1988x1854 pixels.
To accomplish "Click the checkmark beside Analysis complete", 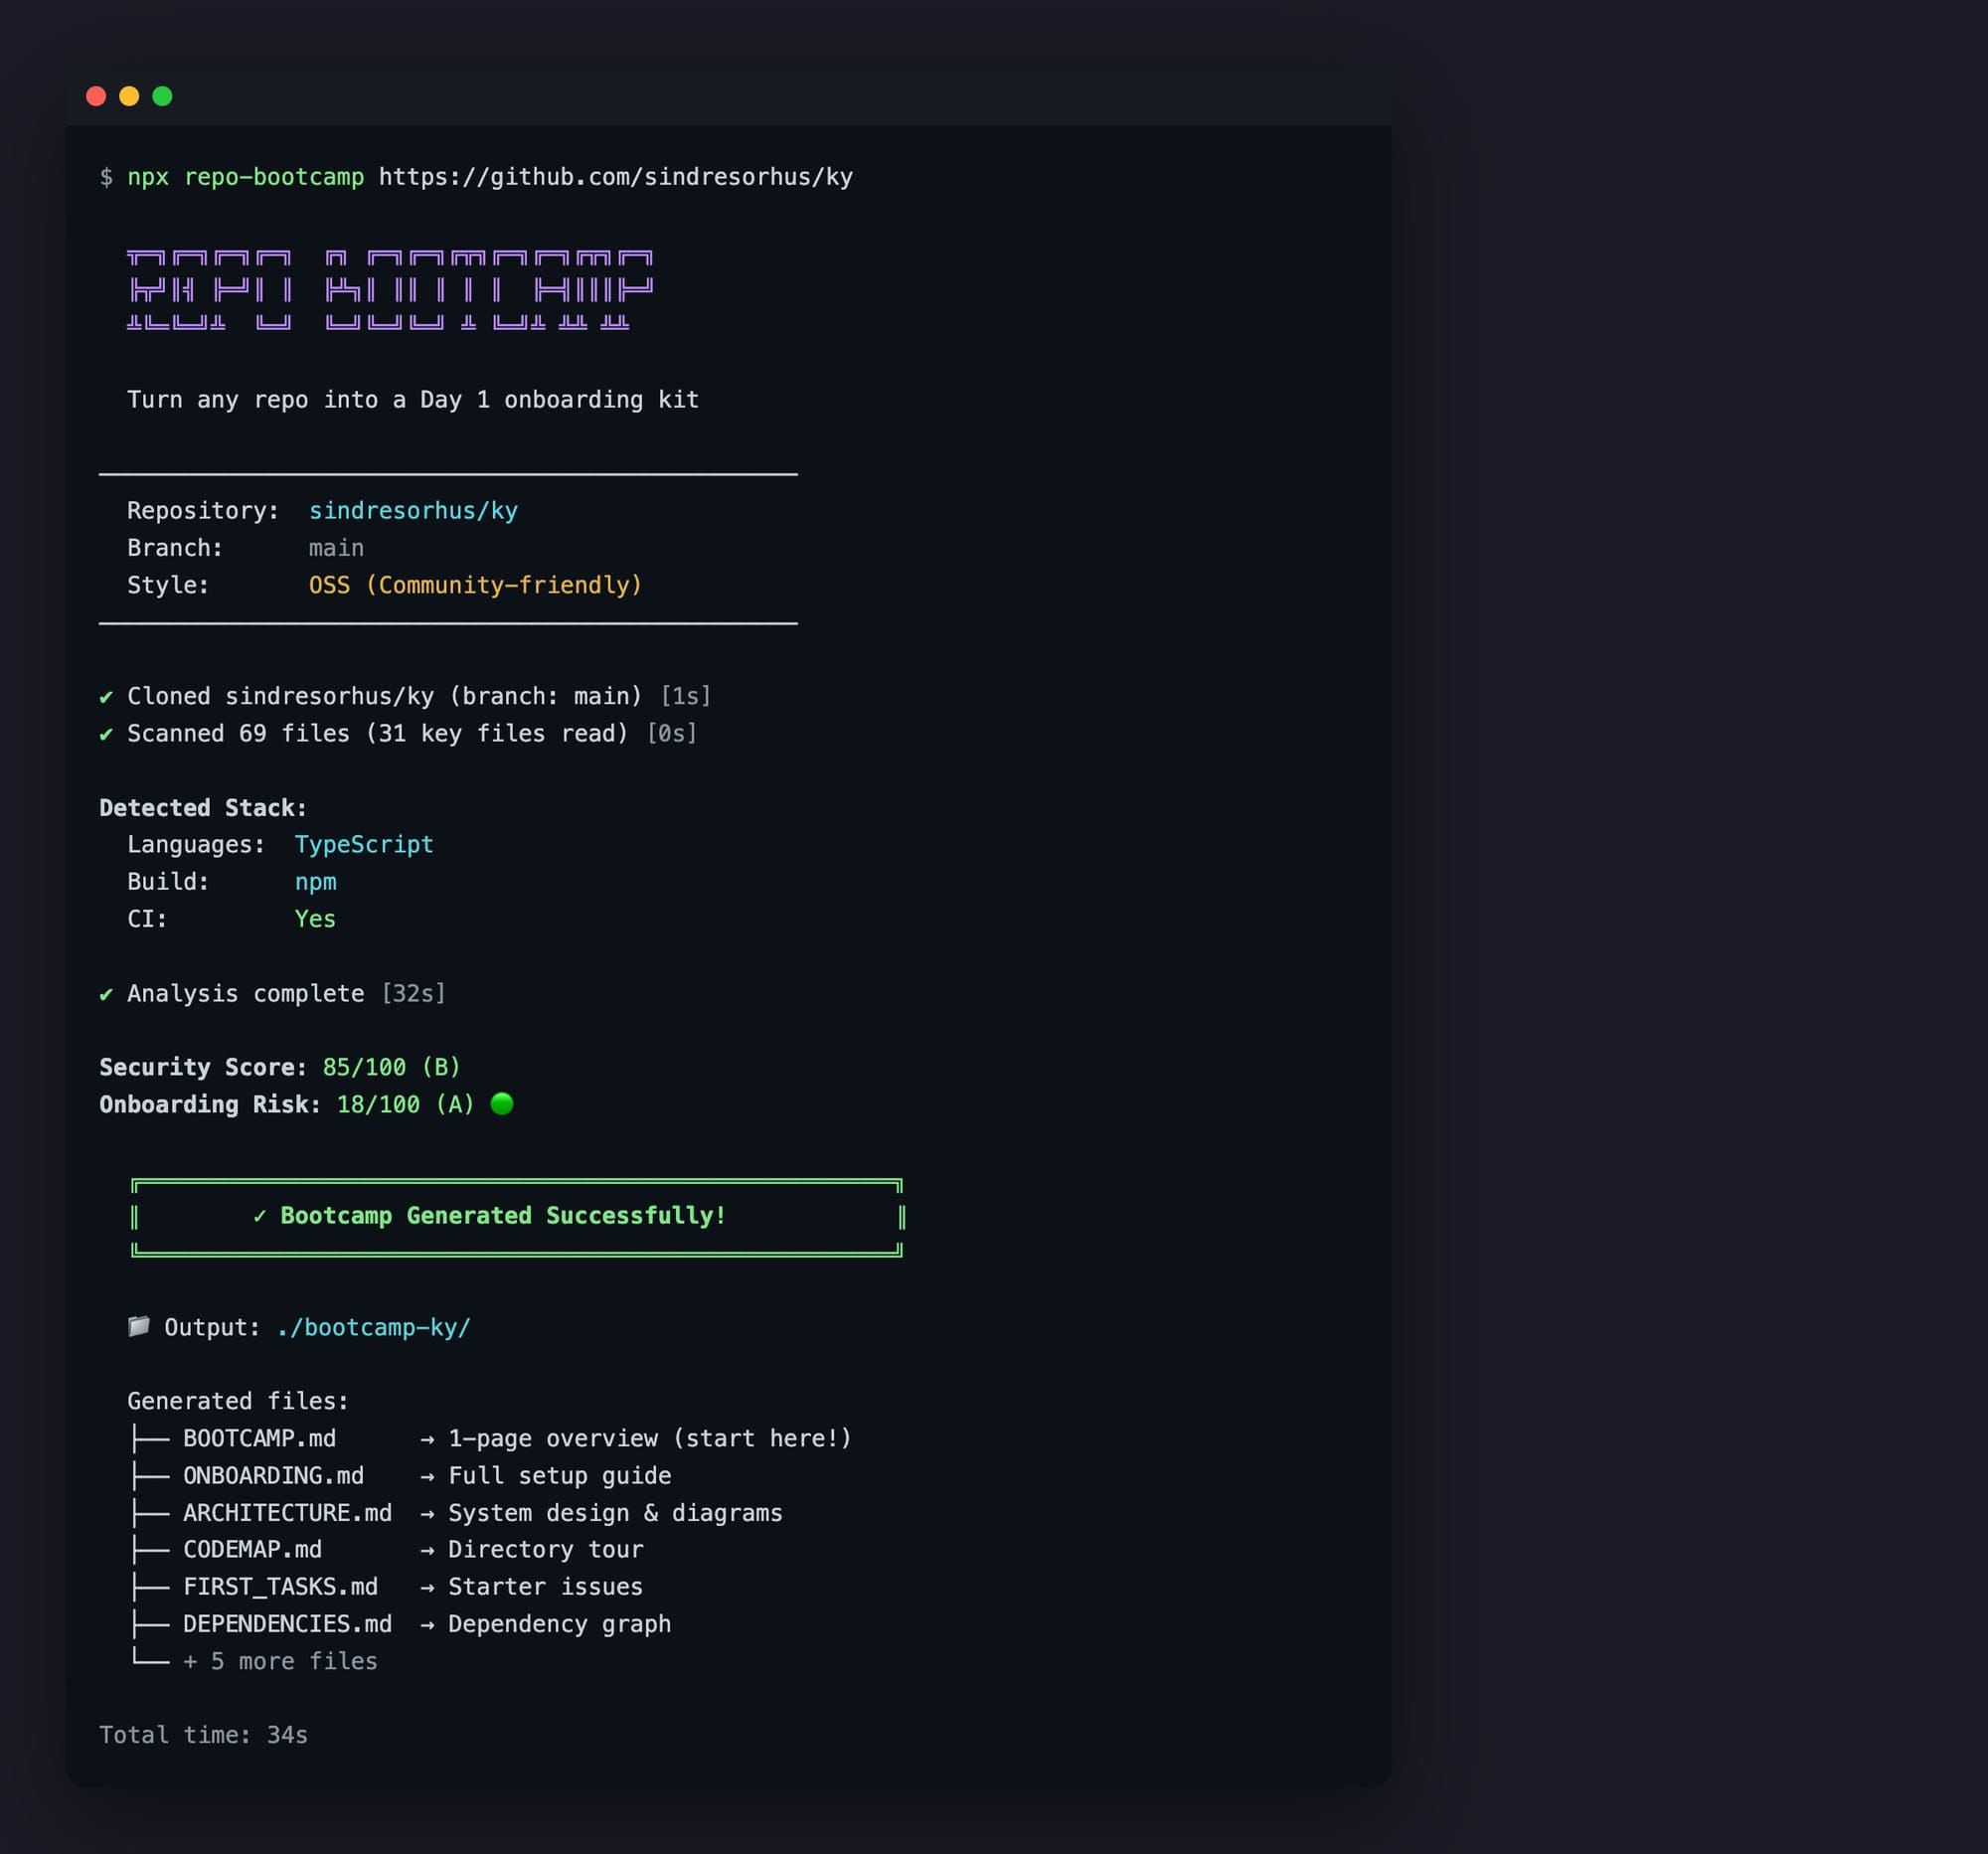I will click(x=106, y=994).
